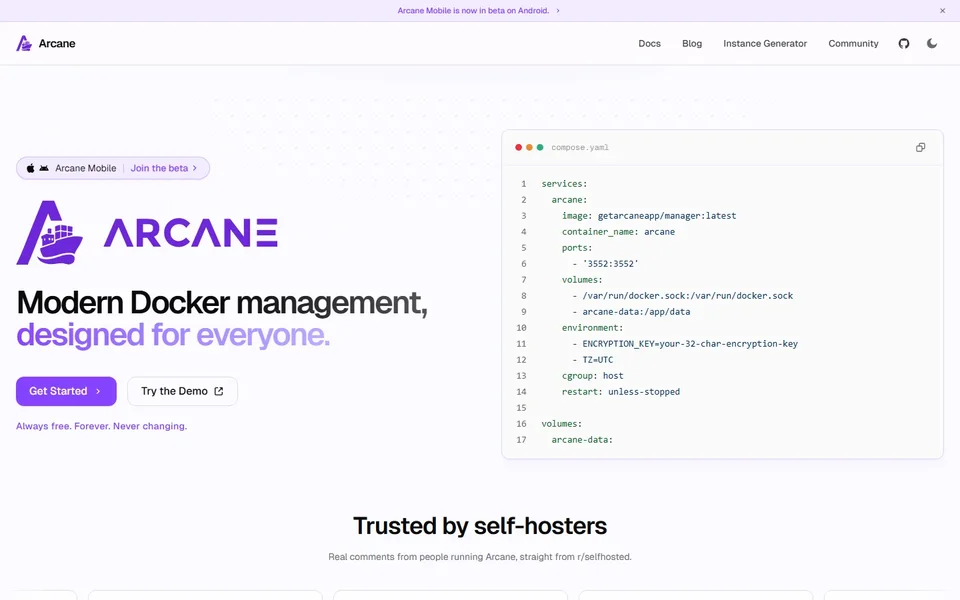Follow the Join the beta link
Viewport: 960px width, 600px height.
point(163,168)
